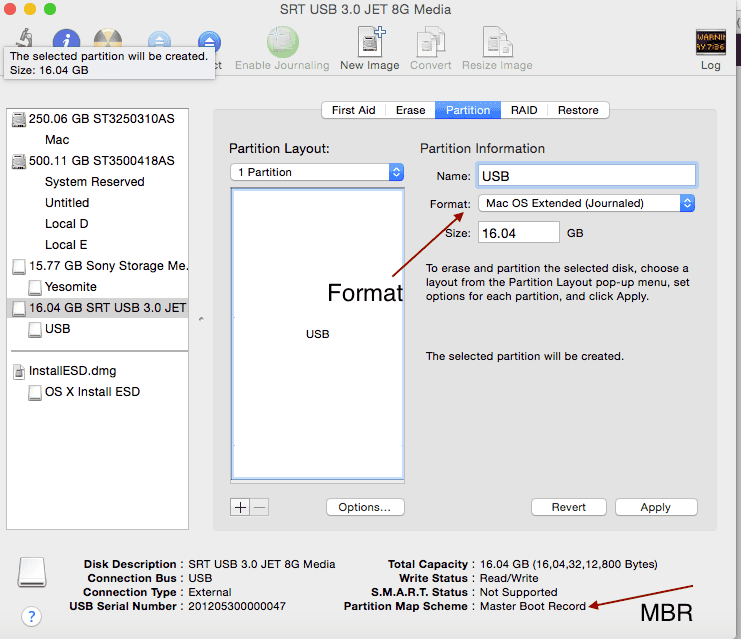Click the Convert toolbar icon

430,42
